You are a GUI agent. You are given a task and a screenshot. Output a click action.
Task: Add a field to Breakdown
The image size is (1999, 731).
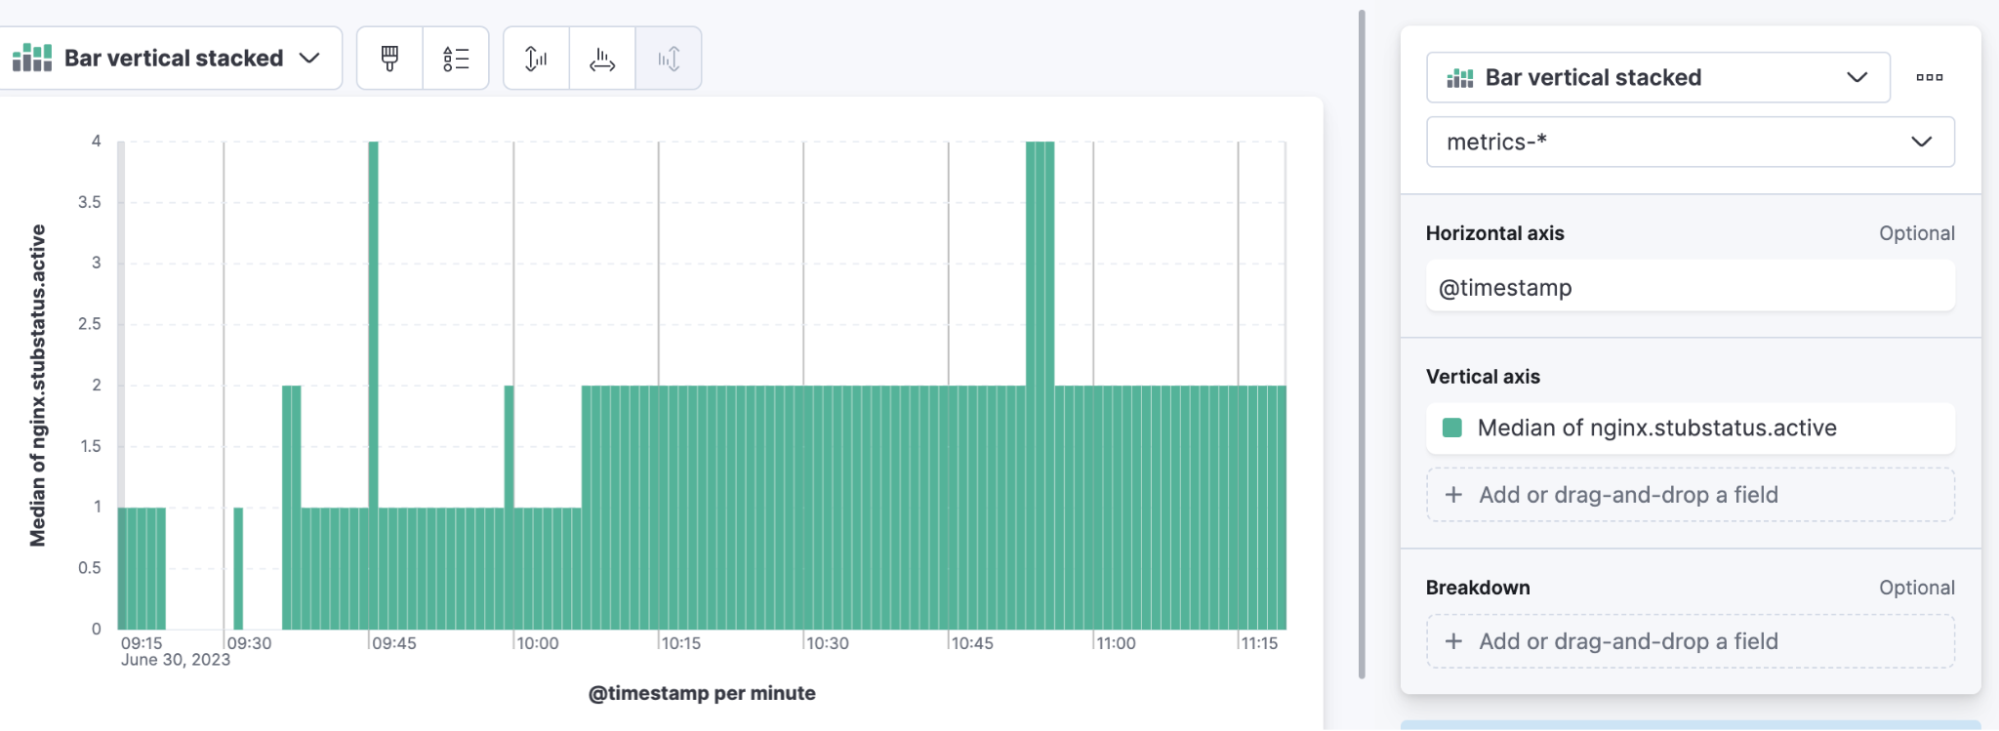1690,642
